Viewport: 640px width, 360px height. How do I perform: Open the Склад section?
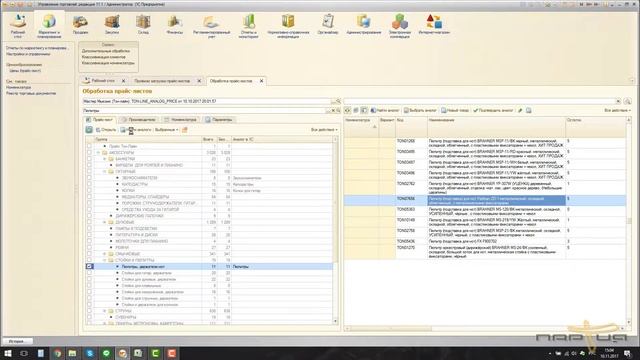click(143, 24)
